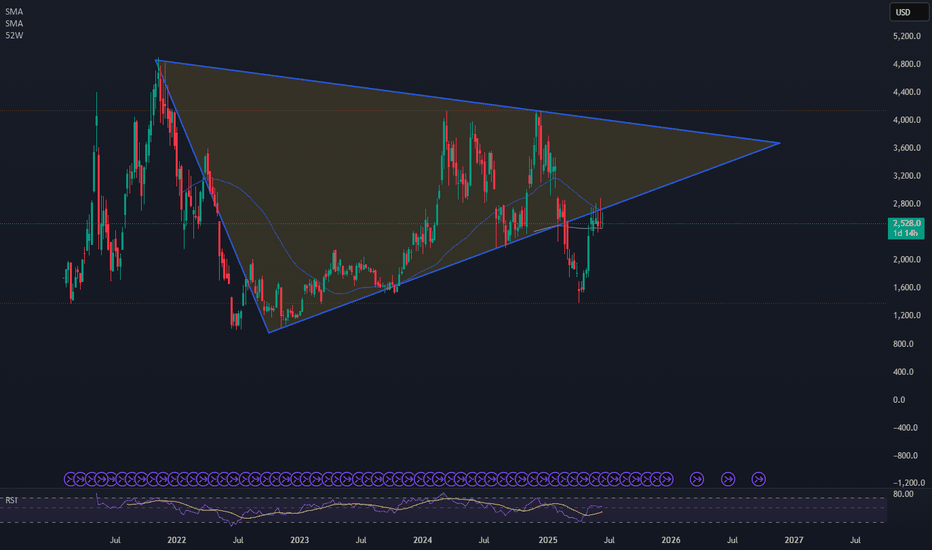Select the topmost SMA indicator legend
Viewport: 932px width, 550px height.
pos(14,12)
